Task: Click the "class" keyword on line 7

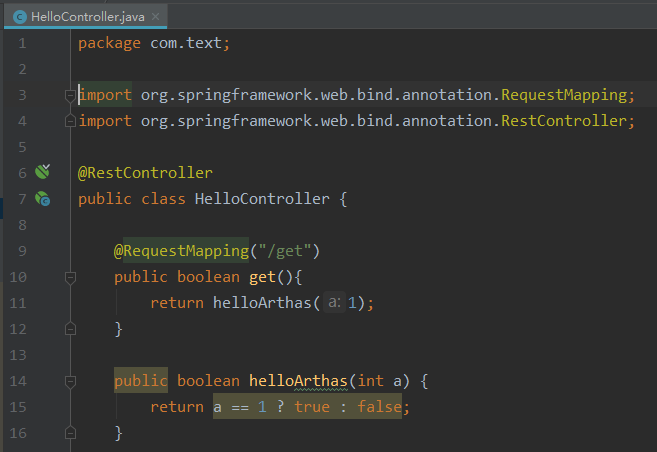Action: (163, 199)
